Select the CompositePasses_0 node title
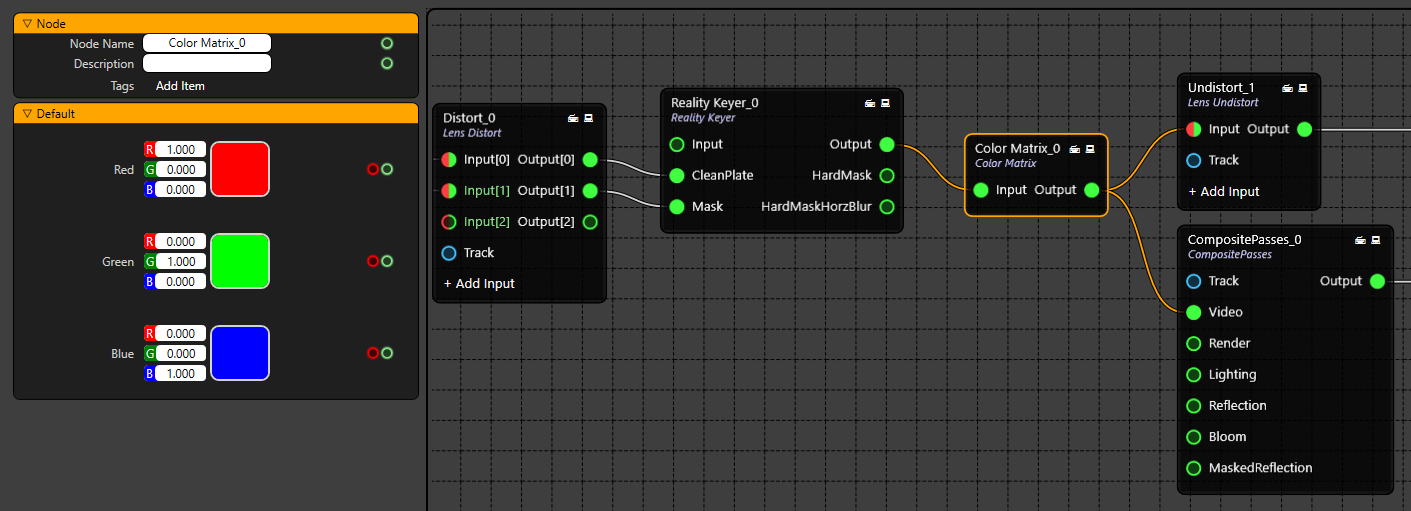Viewport: 1411px width, 511px height. (1242, 240)
